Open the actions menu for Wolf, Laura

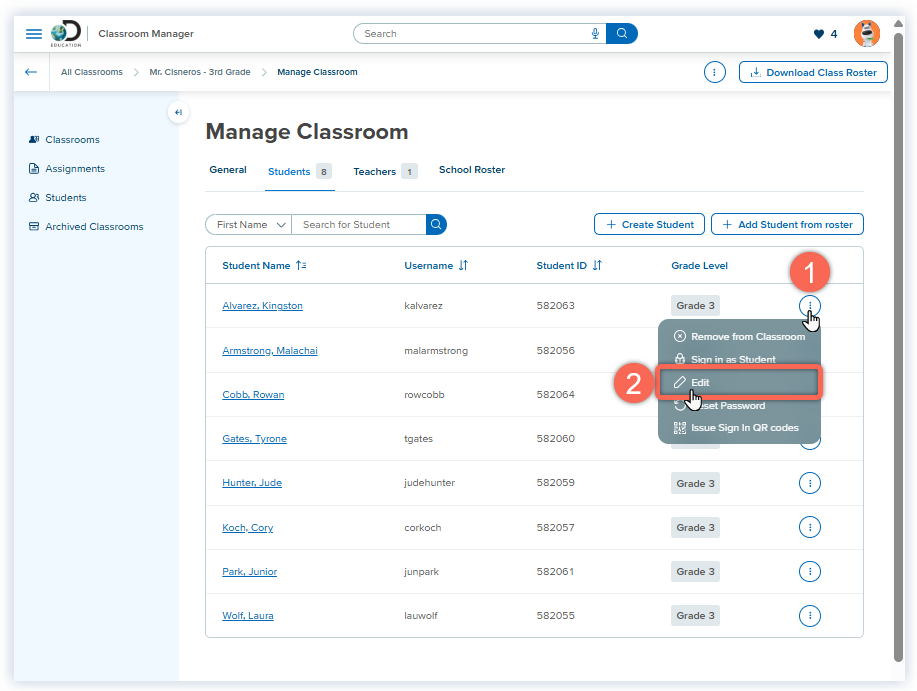(810, 615)
